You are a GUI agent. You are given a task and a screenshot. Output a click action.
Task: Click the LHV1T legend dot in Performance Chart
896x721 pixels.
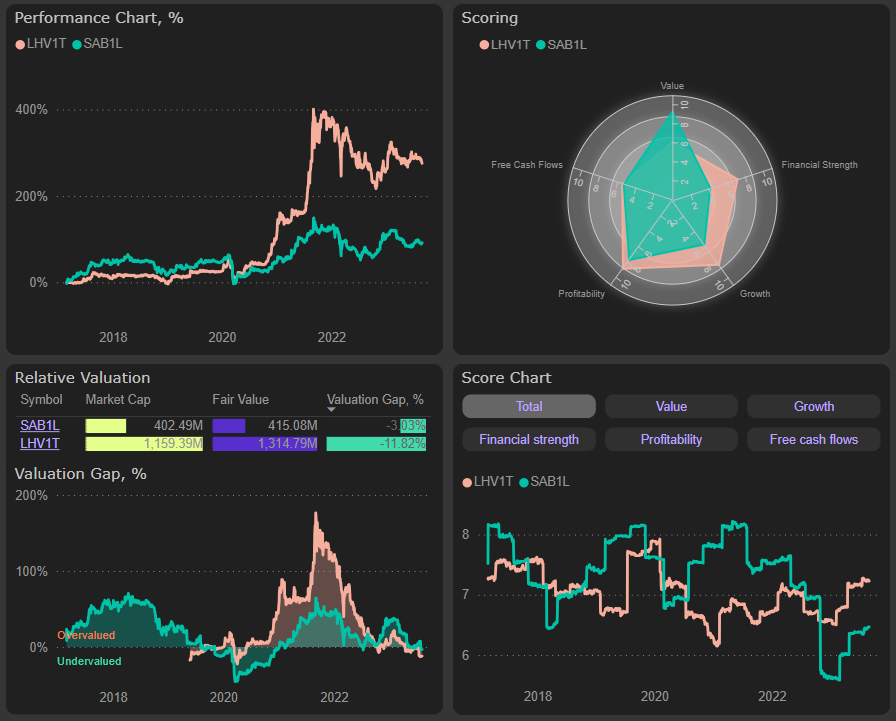20,44
